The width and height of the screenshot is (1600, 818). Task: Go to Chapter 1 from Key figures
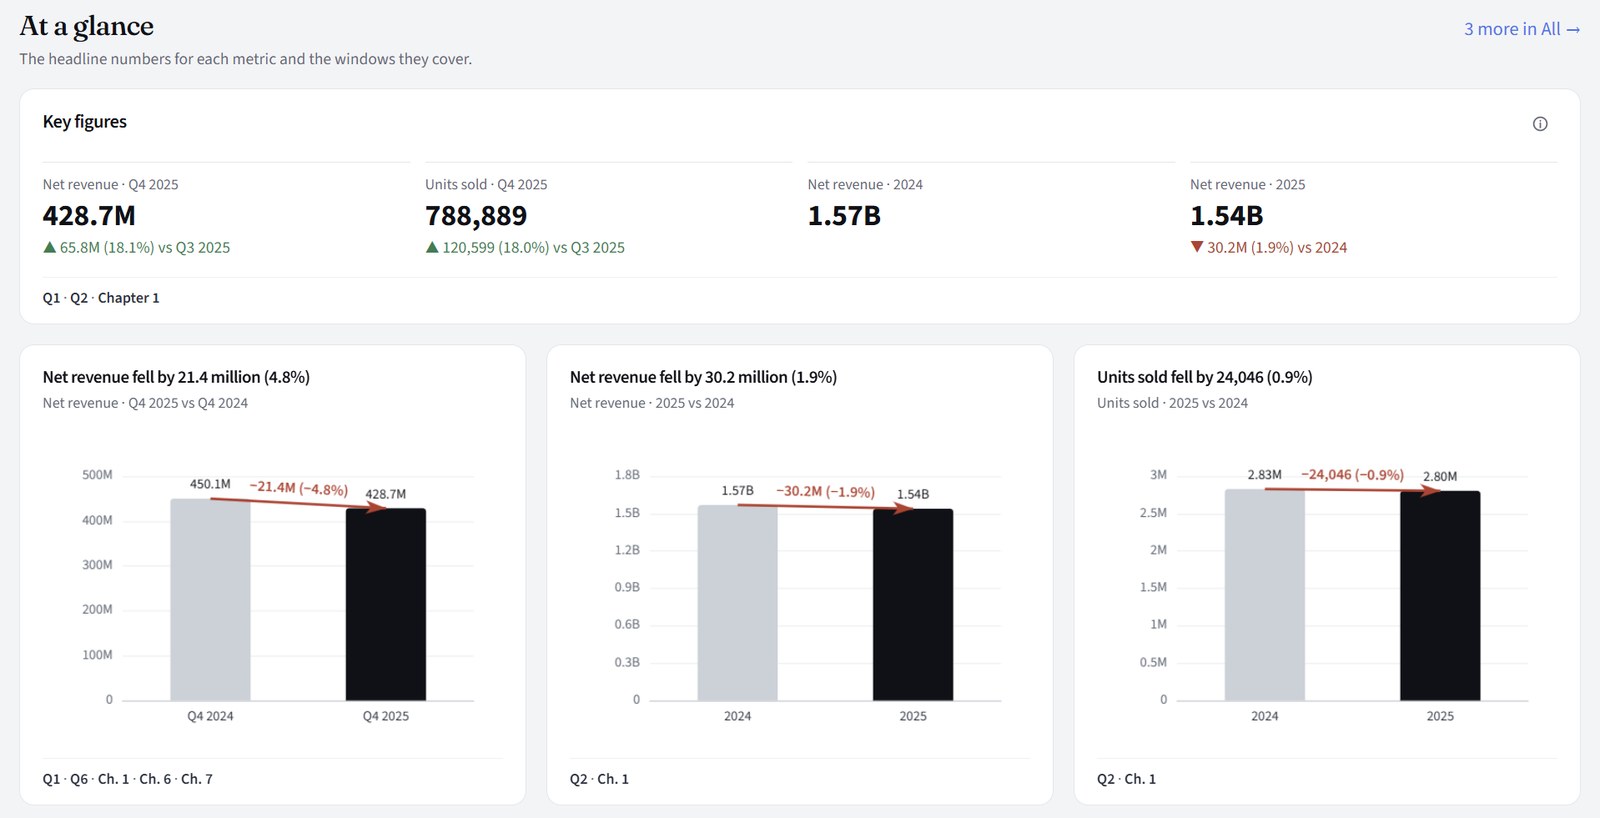(x=129, y=298)
